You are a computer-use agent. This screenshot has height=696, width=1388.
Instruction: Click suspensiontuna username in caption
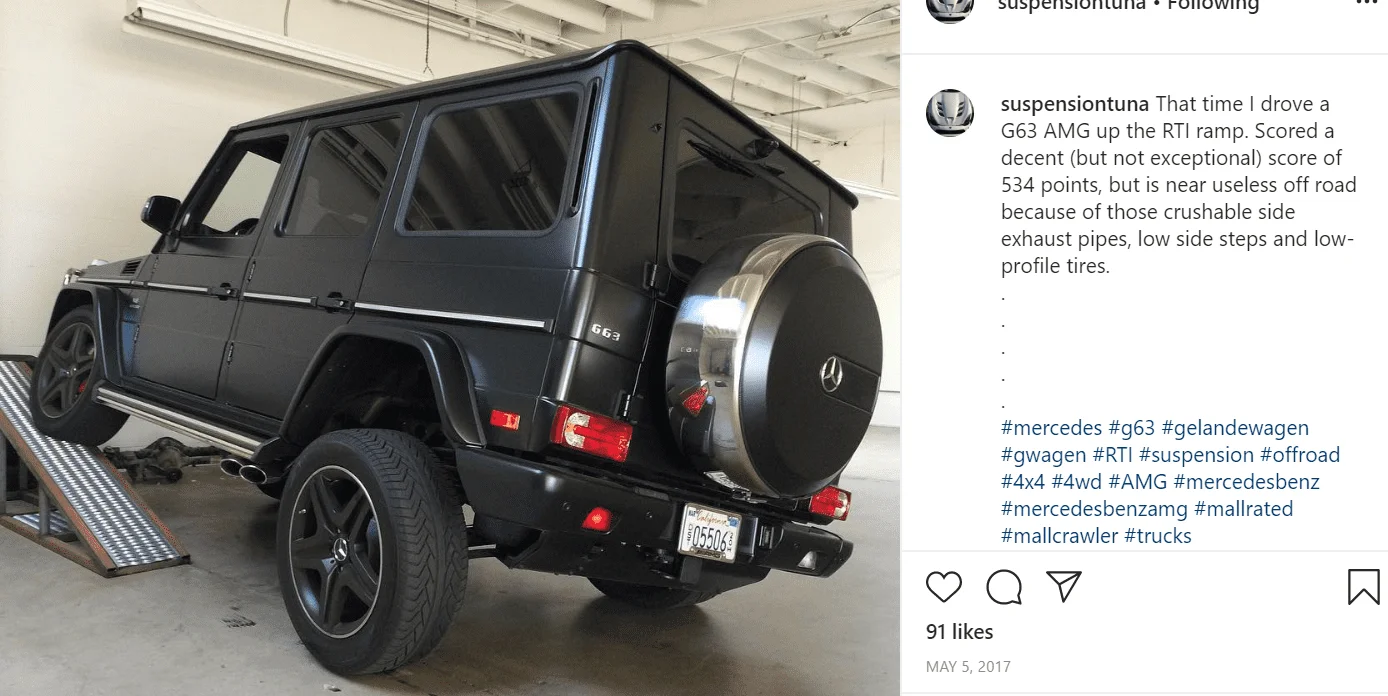click(1075, 104)
